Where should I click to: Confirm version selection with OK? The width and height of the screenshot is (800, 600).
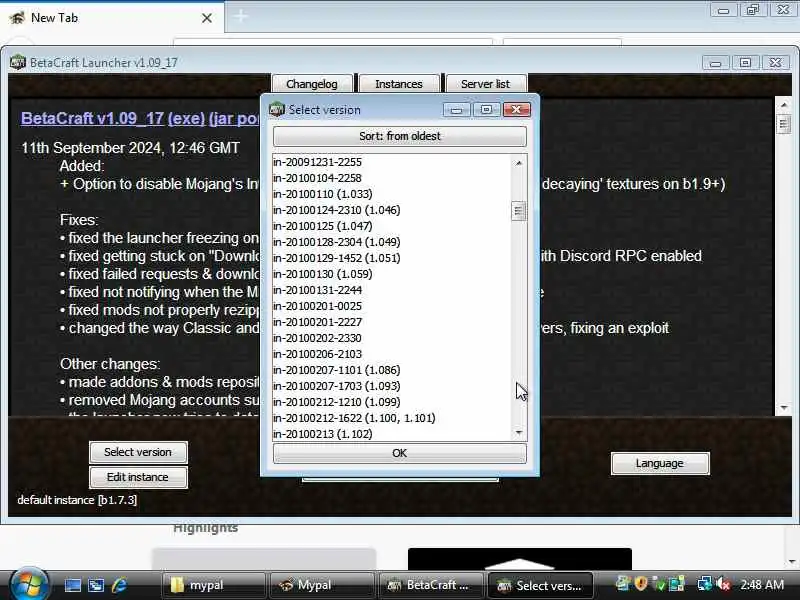(399, 453)
